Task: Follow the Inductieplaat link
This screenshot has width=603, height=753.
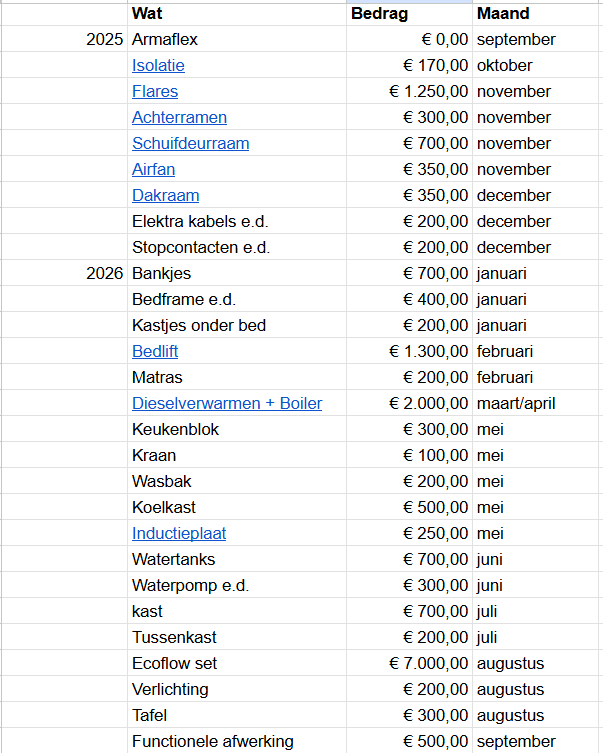Action: (x=179, y=534)
